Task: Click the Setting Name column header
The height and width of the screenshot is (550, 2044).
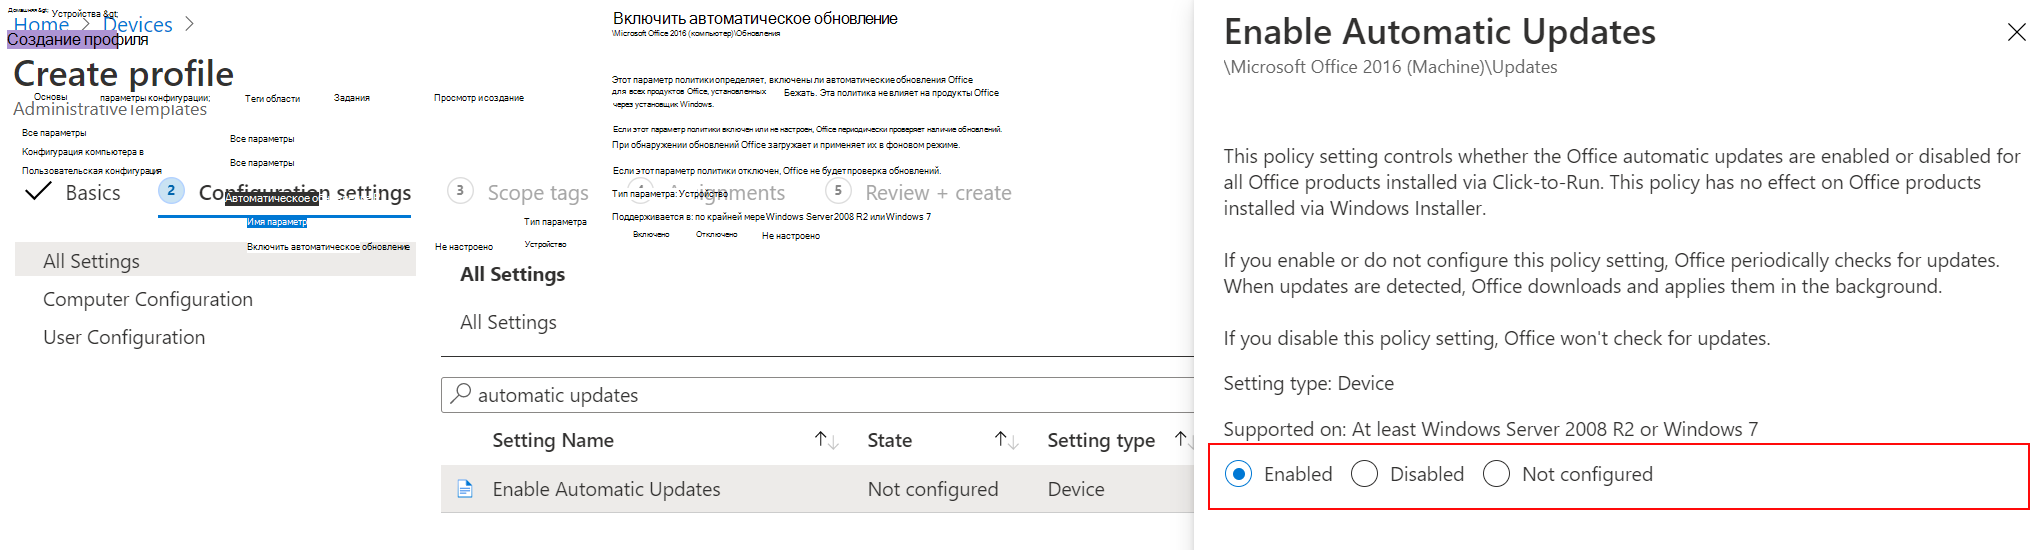Action: pyautogui.click(x=553, y=440)
